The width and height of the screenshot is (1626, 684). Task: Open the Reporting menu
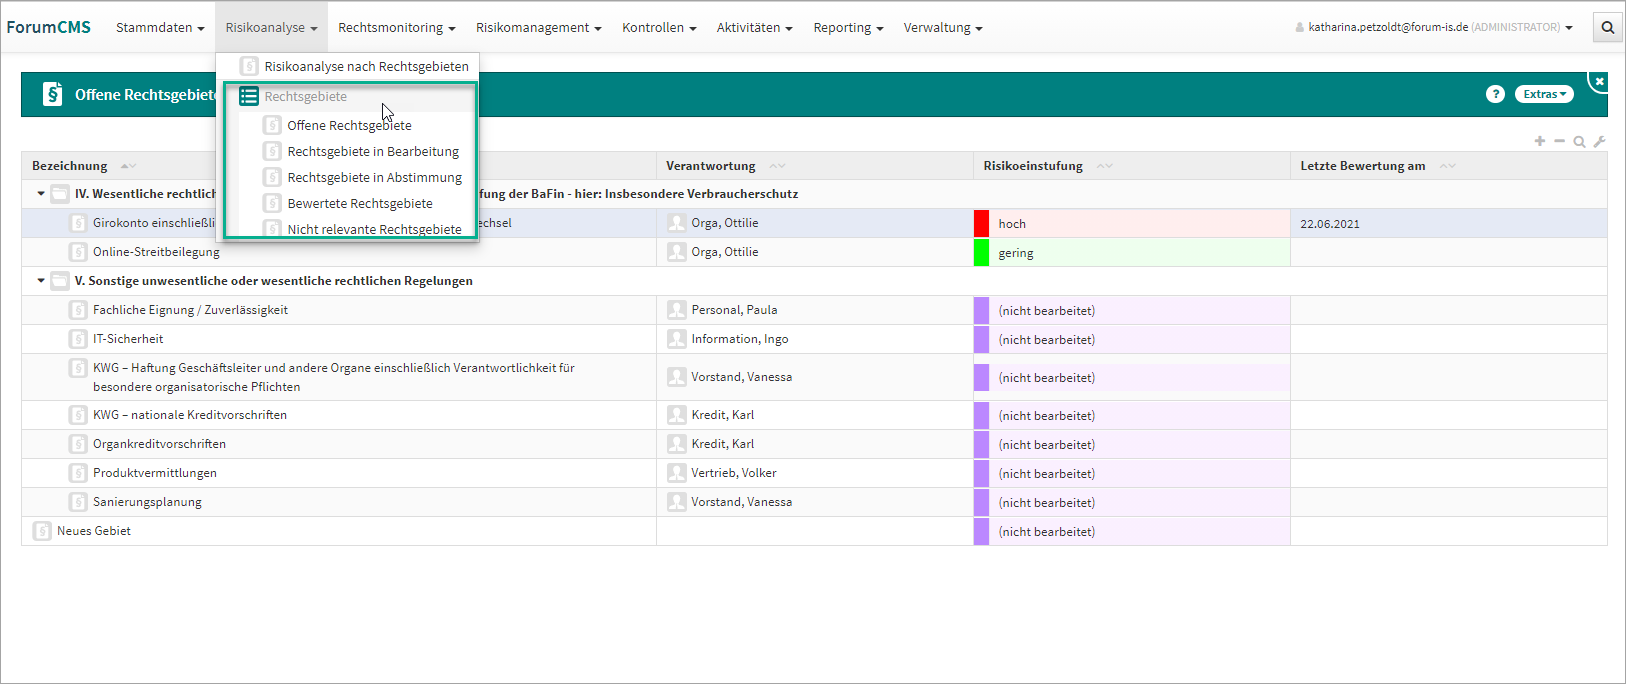[847, 28]
